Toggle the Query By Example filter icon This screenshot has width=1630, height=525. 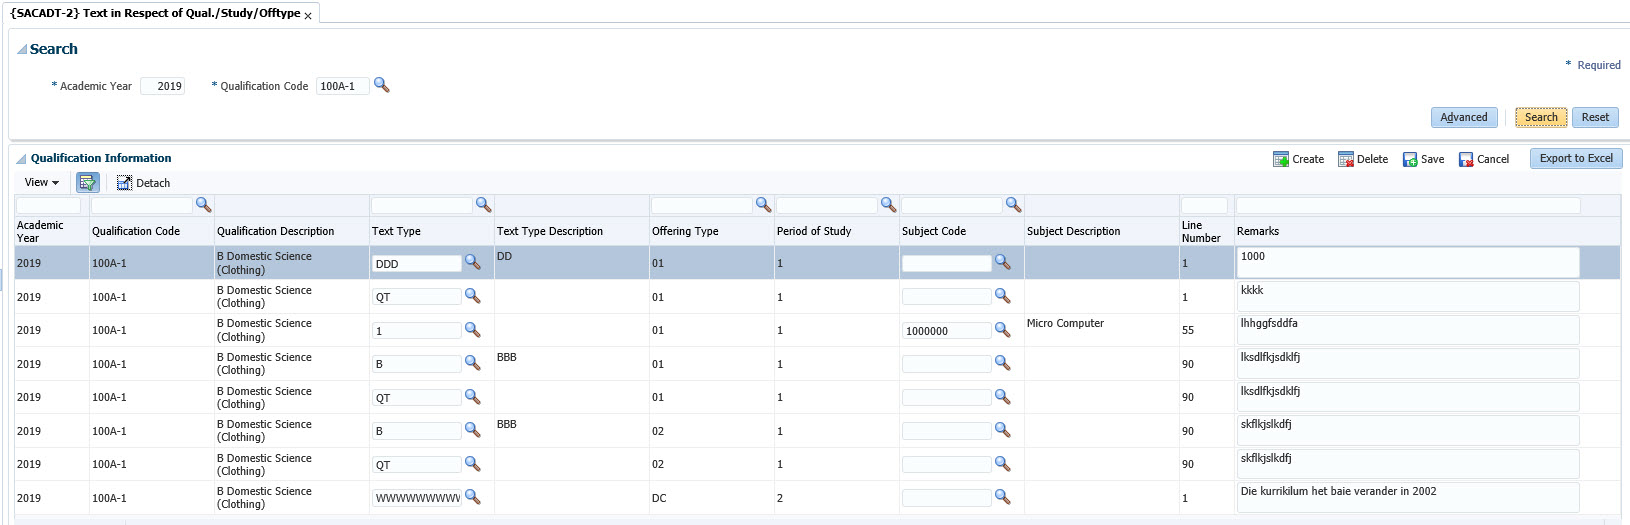tap(87, 182)
